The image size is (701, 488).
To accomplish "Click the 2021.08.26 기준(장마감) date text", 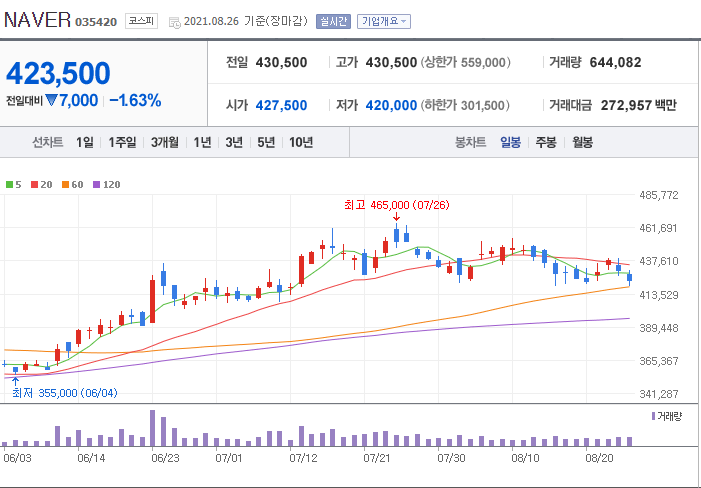I will pos(245,21).
